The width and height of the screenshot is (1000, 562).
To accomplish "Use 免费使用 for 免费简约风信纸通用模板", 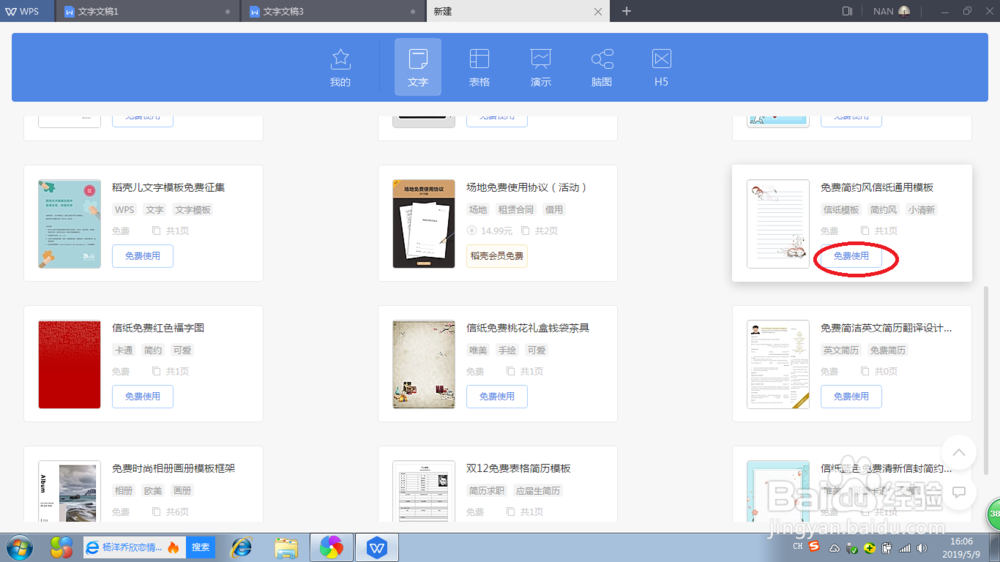I will pyautogui.click(x=851, y=256).
